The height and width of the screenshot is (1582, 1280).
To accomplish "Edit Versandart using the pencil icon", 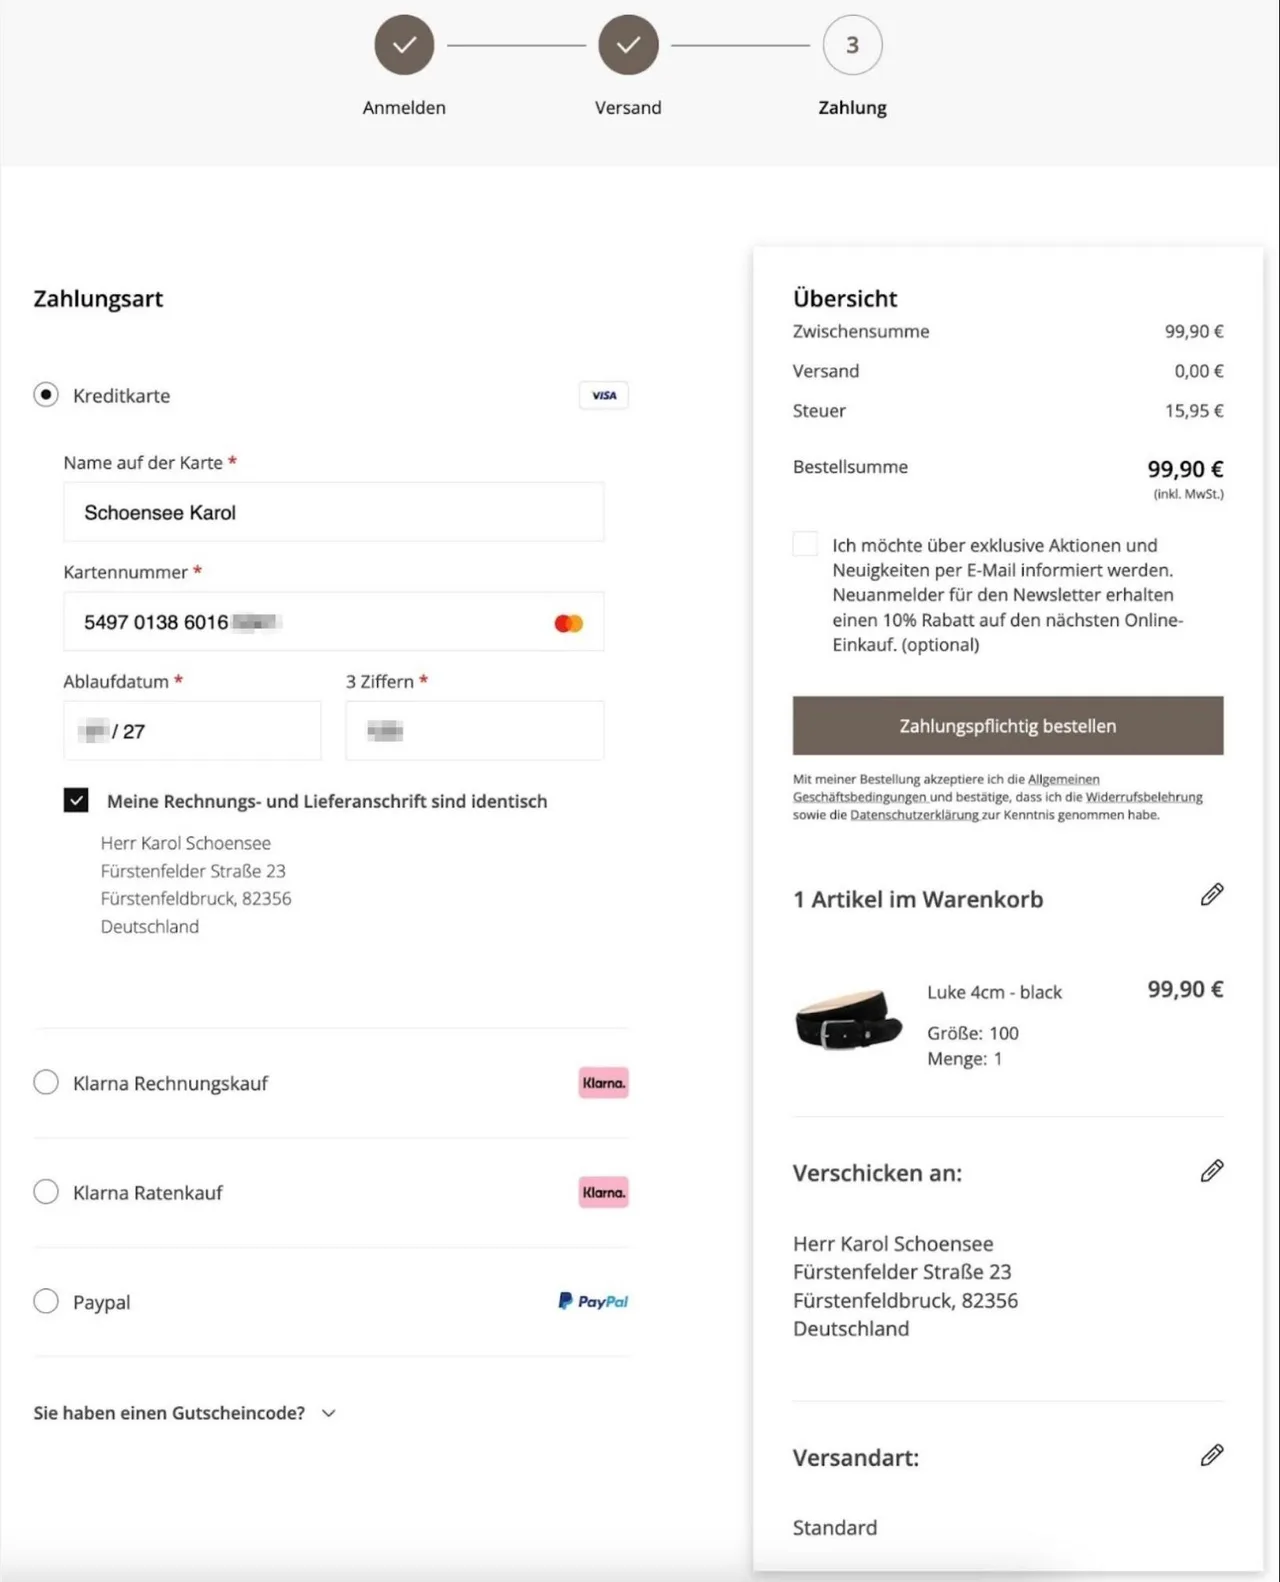I will (1212, 1454).
